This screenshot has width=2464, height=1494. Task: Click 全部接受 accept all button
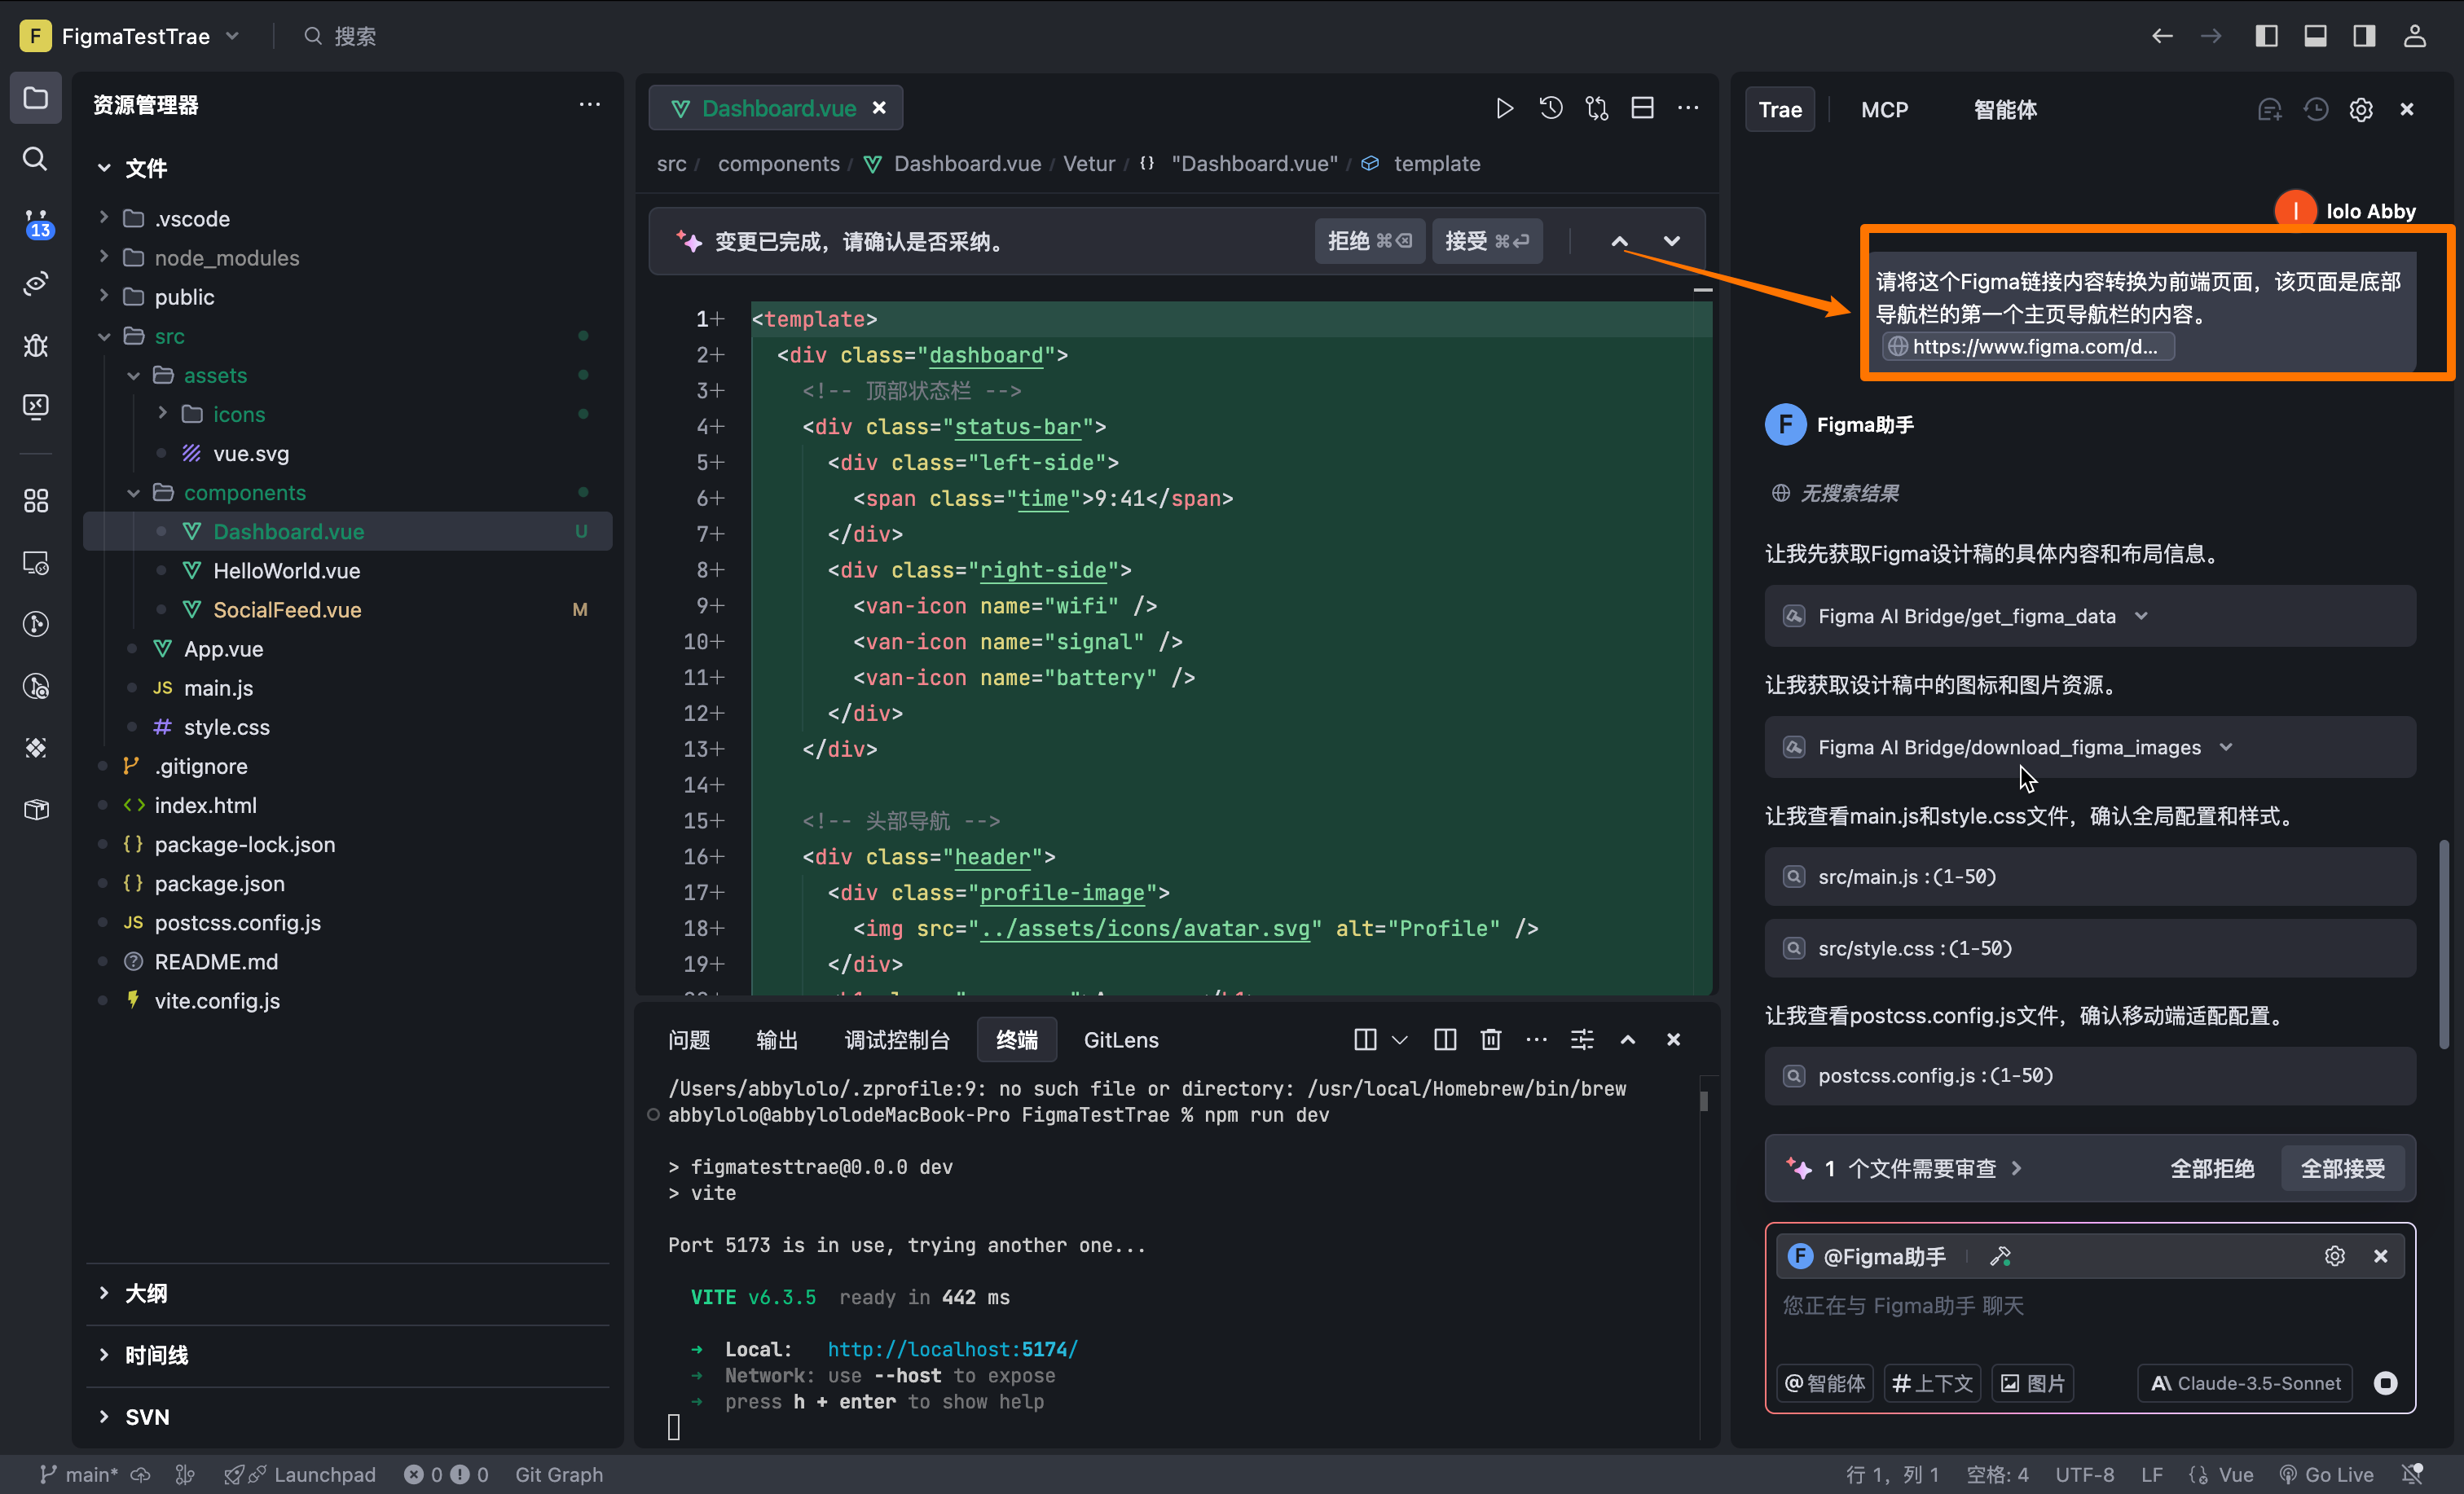click(x=2343, y=1168)
